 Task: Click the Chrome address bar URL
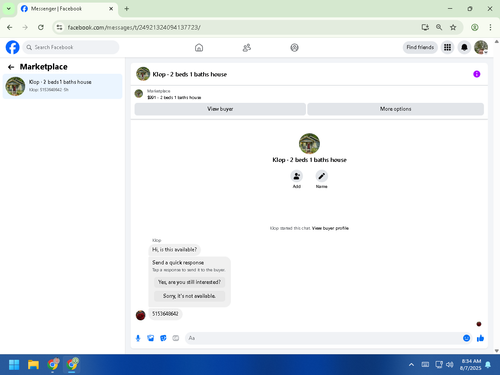pos(134,27)
